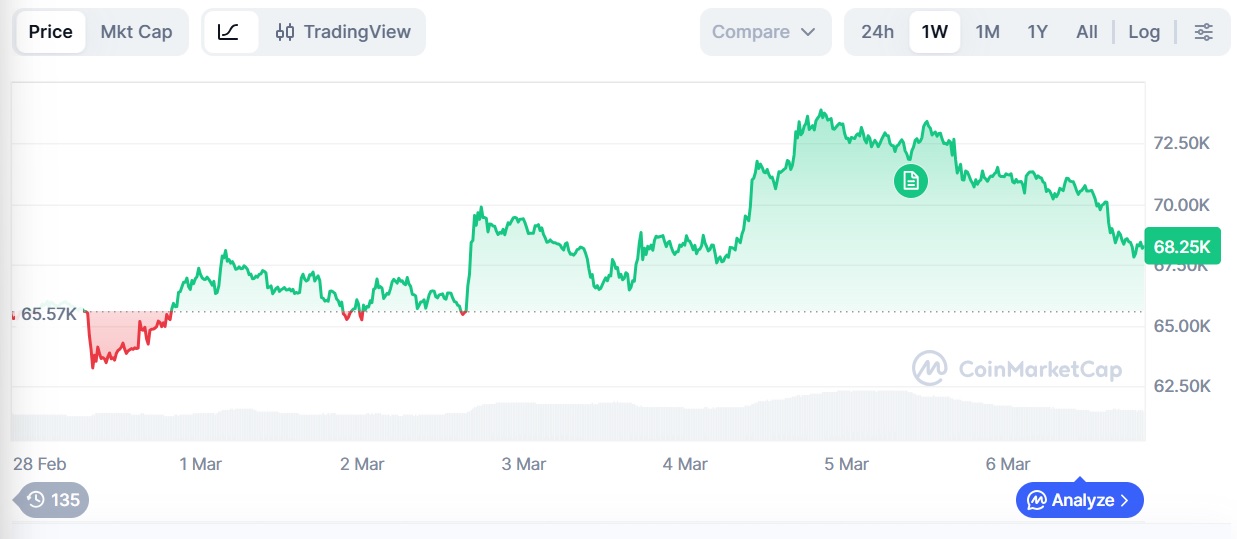Select the 1M time range tab
Viewport: 1237px width, 539px height.
click(x=987, y=32)
